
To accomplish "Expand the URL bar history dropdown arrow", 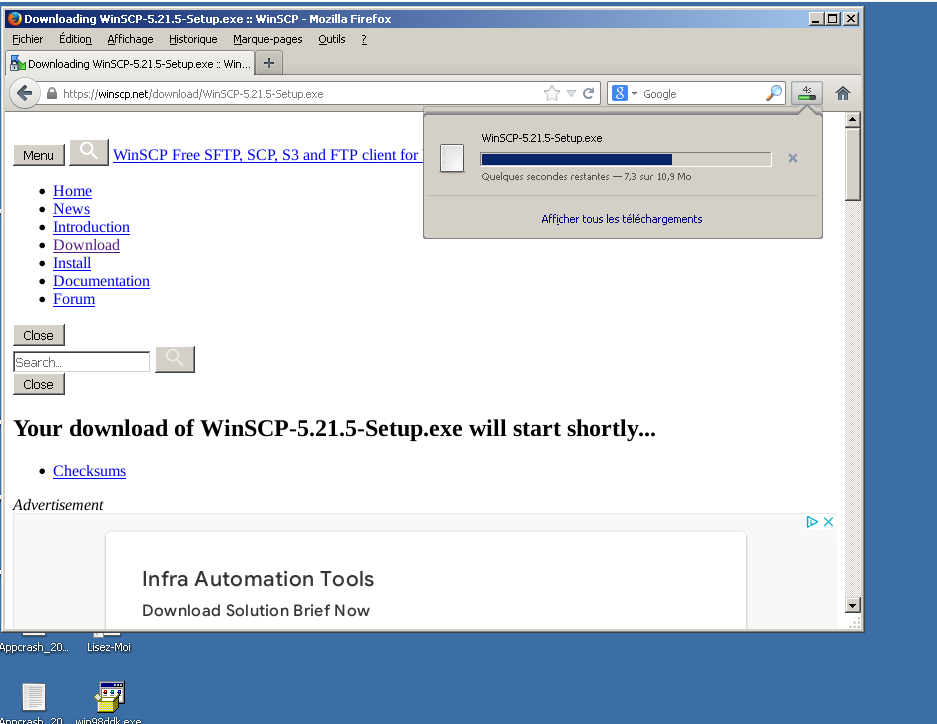I will point(571,93).
